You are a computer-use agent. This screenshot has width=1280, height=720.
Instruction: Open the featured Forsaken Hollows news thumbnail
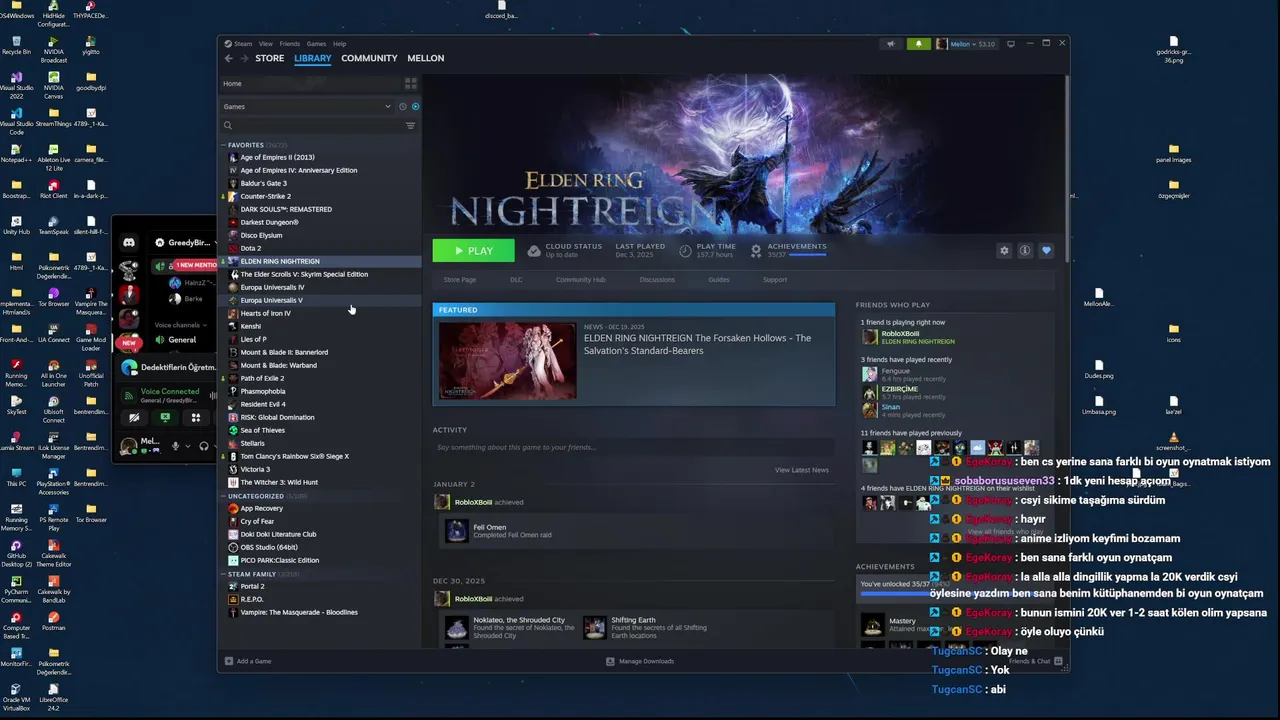(508, 361)
